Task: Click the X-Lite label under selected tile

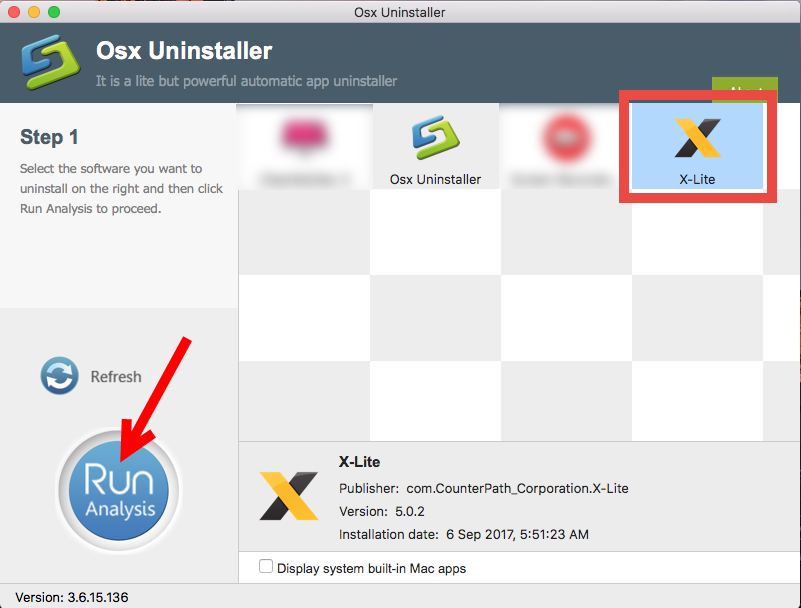Action: 697,179
